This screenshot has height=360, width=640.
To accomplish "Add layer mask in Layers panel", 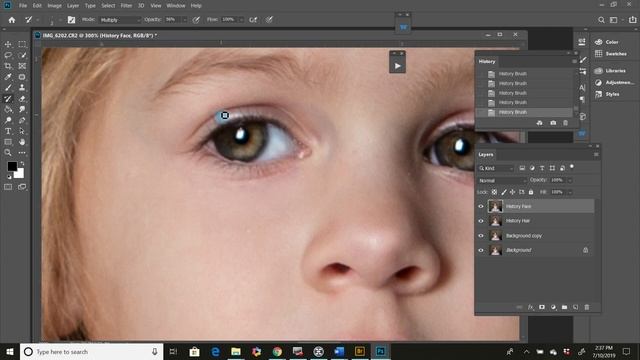I will (542, 307).
